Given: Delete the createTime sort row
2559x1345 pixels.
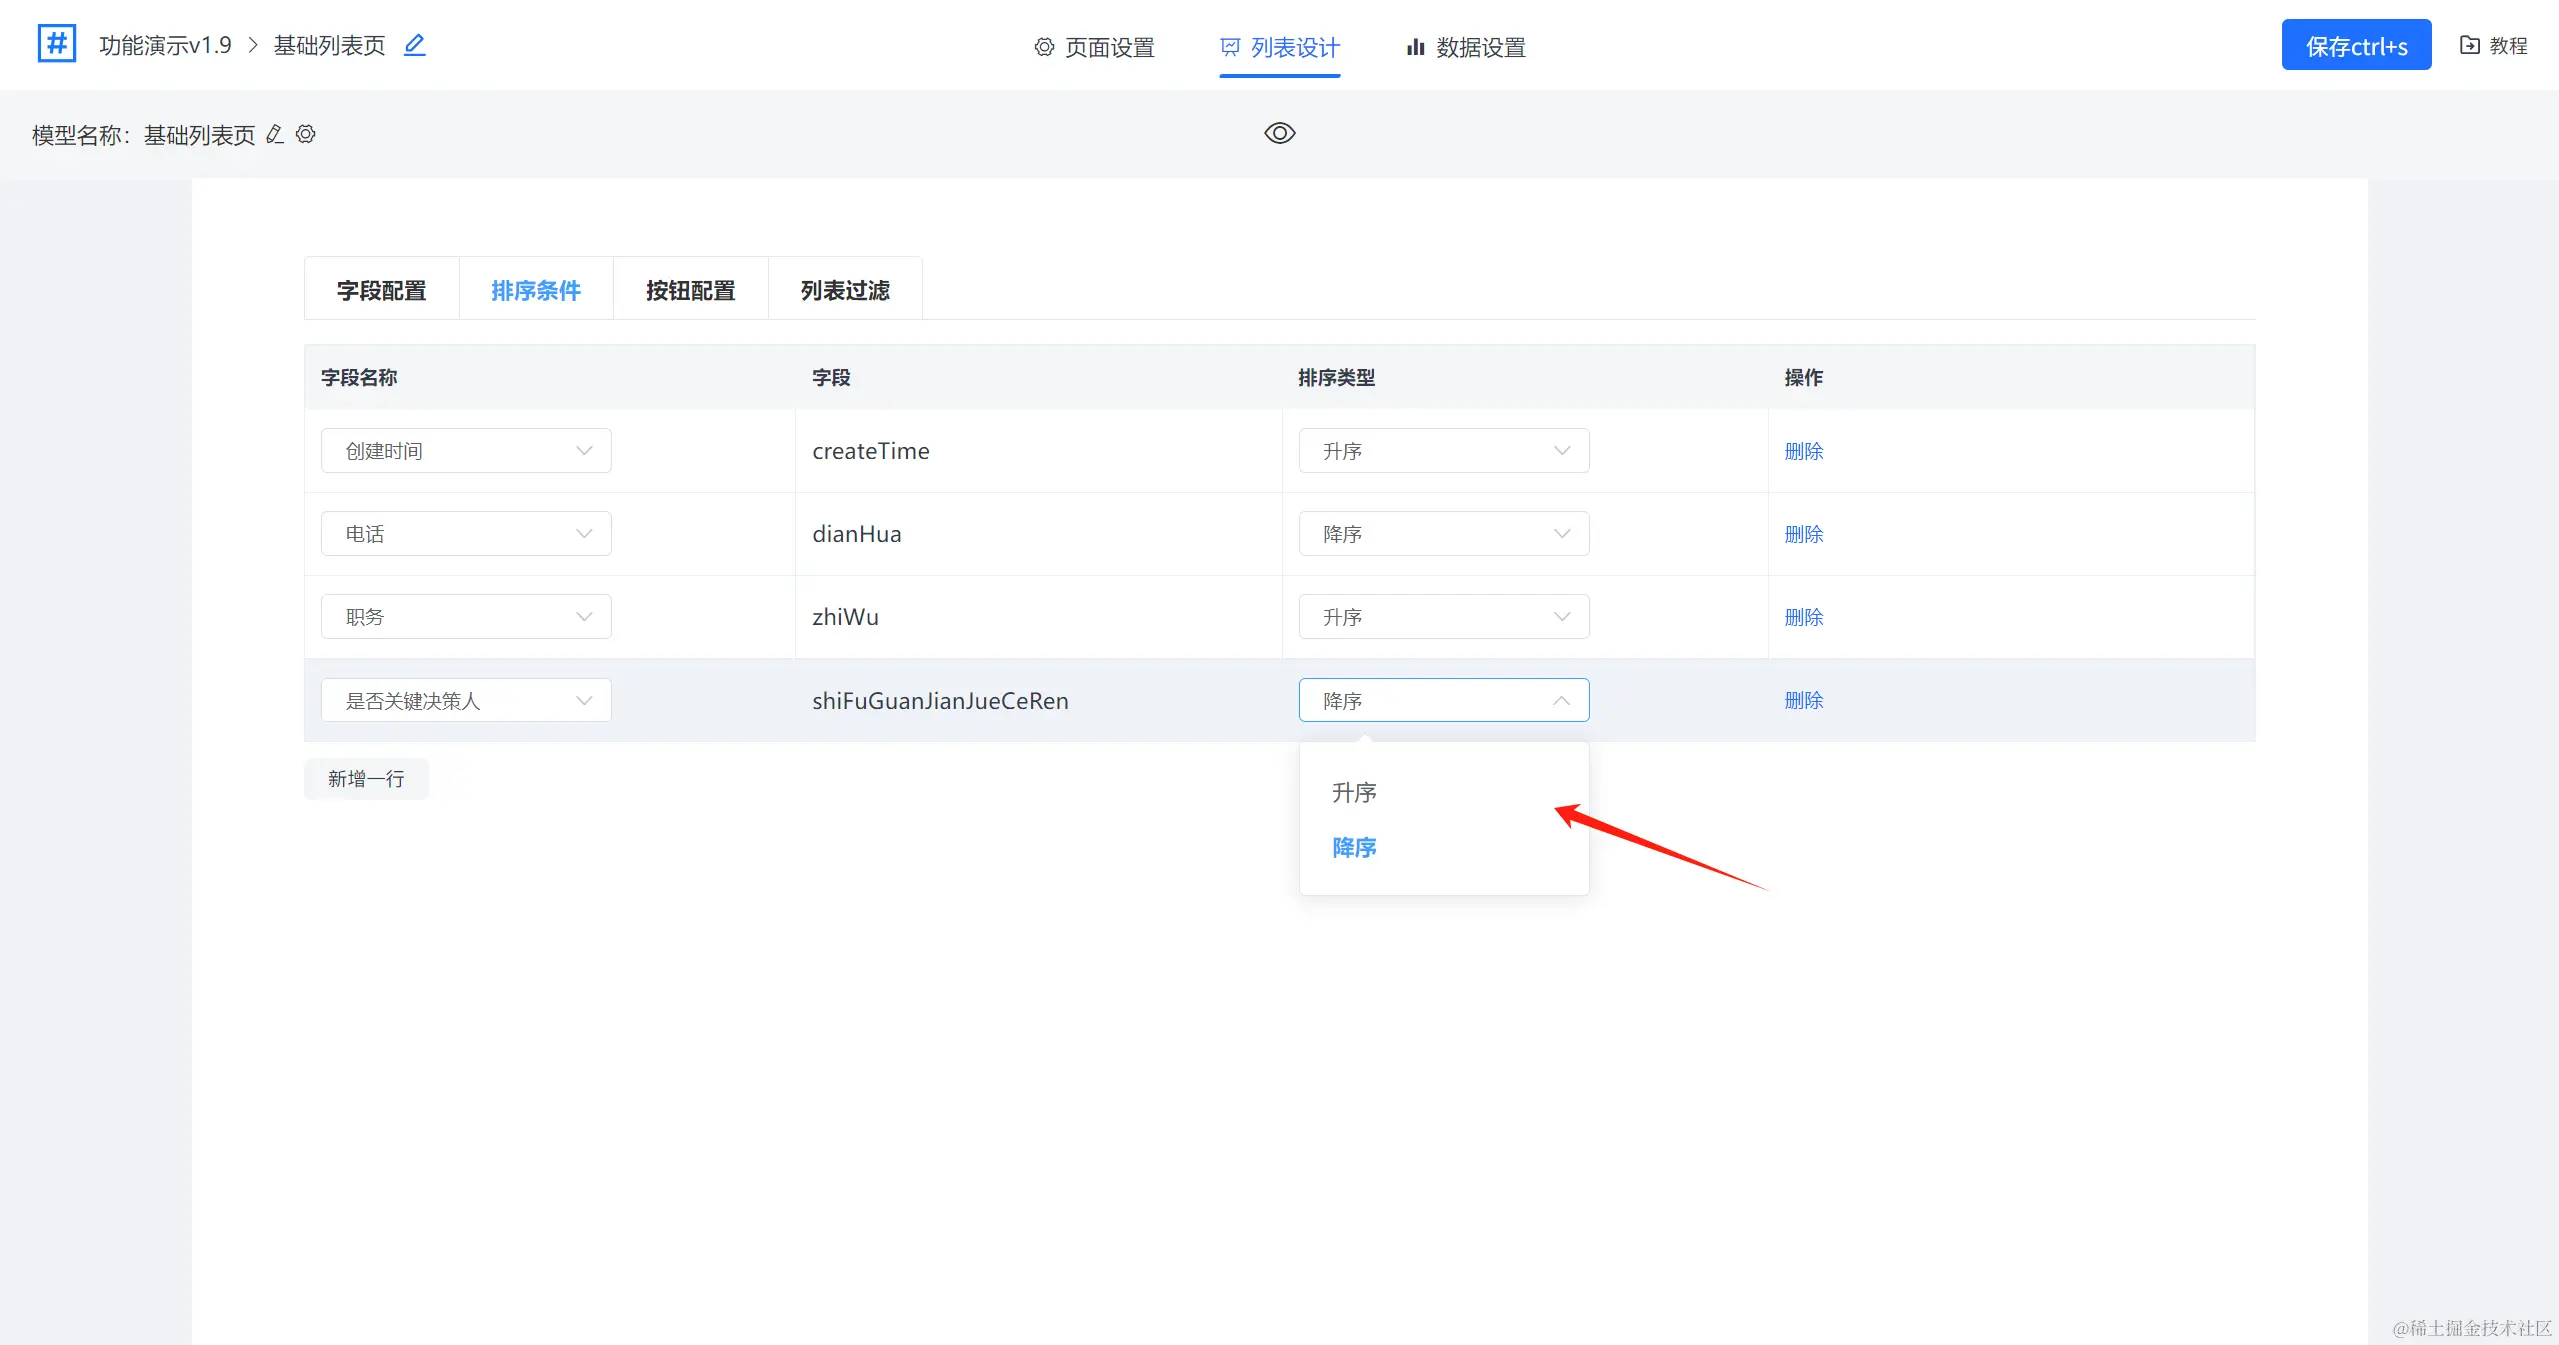Looking at the screenshot, I should 1803,451.
